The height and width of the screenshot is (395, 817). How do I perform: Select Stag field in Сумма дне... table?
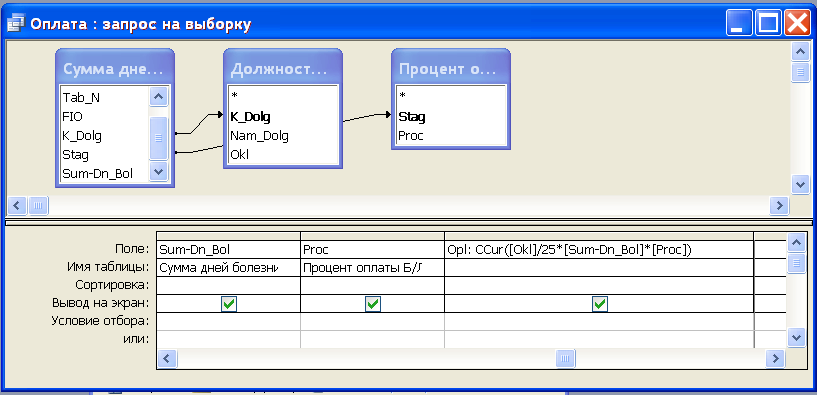click(x=76, y=155)
